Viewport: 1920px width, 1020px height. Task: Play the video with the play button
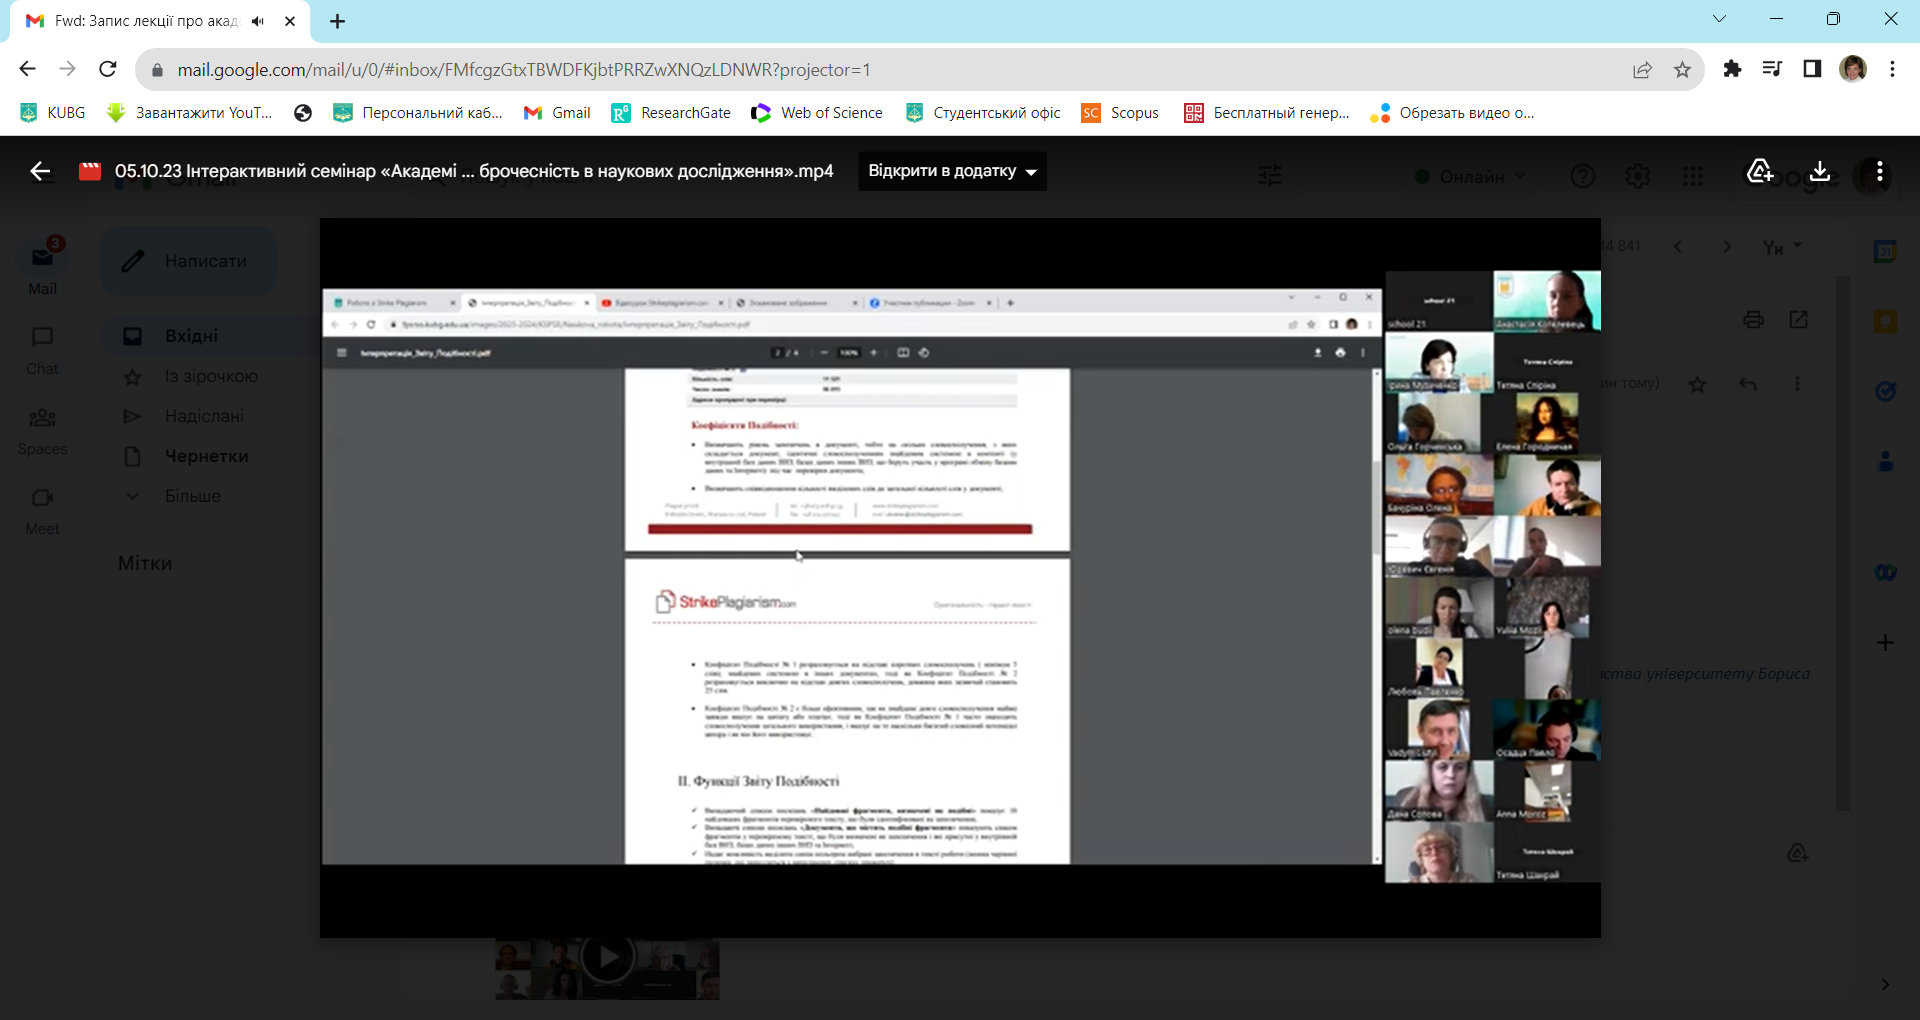tap(607, 958)
